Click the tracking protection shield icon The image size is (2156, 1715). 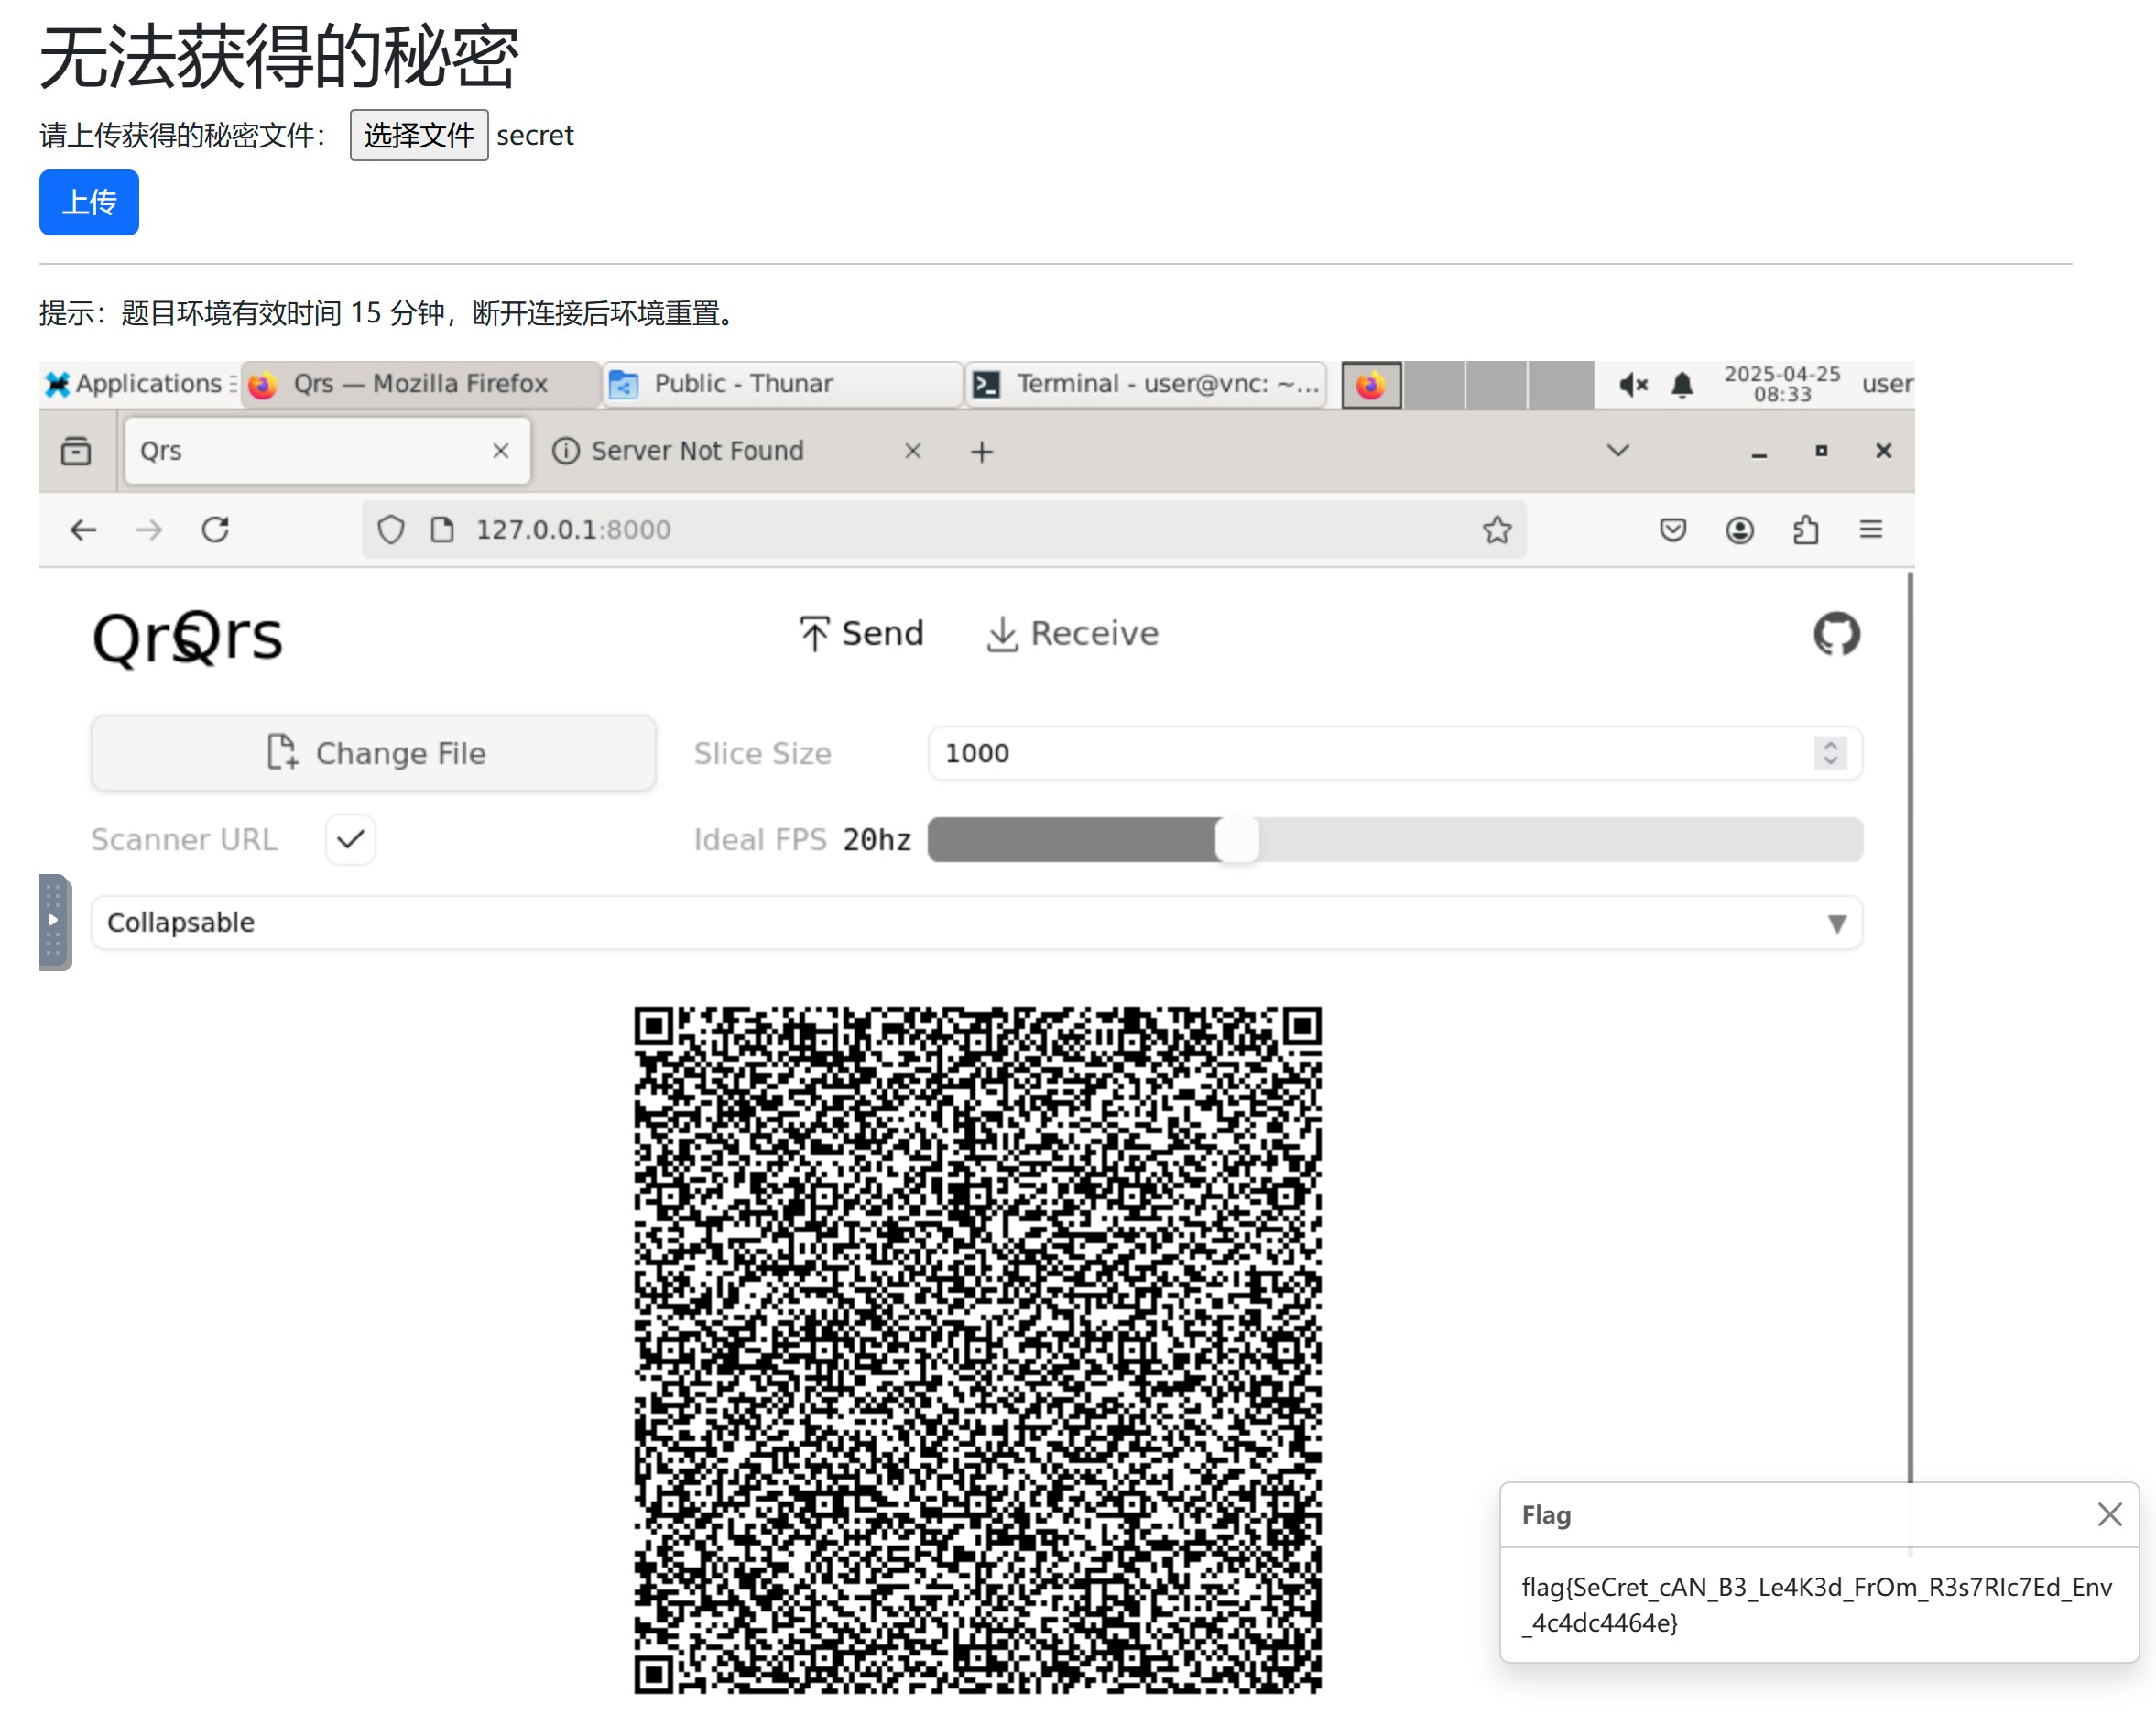pos(390,529)
